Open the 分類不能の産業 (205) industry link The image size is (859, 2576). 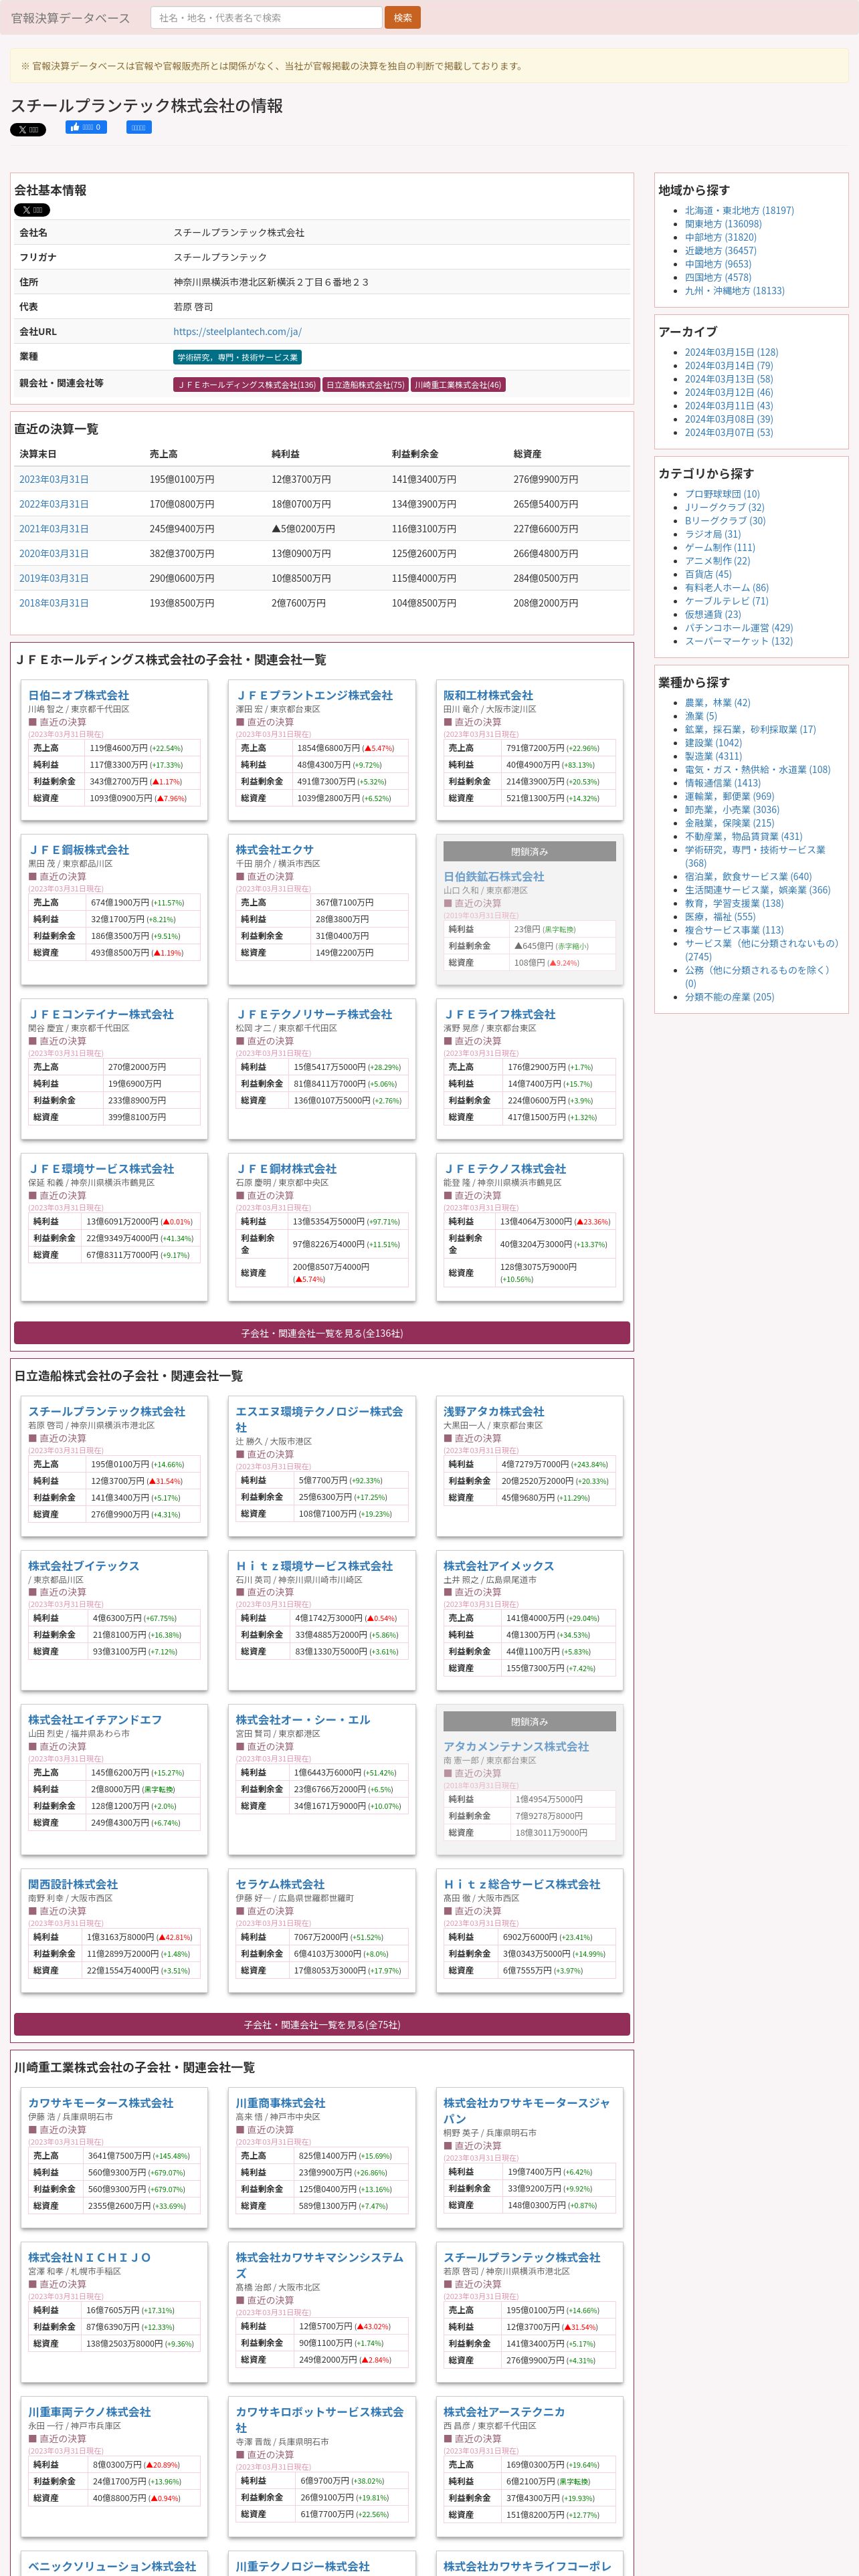point(730,997)
